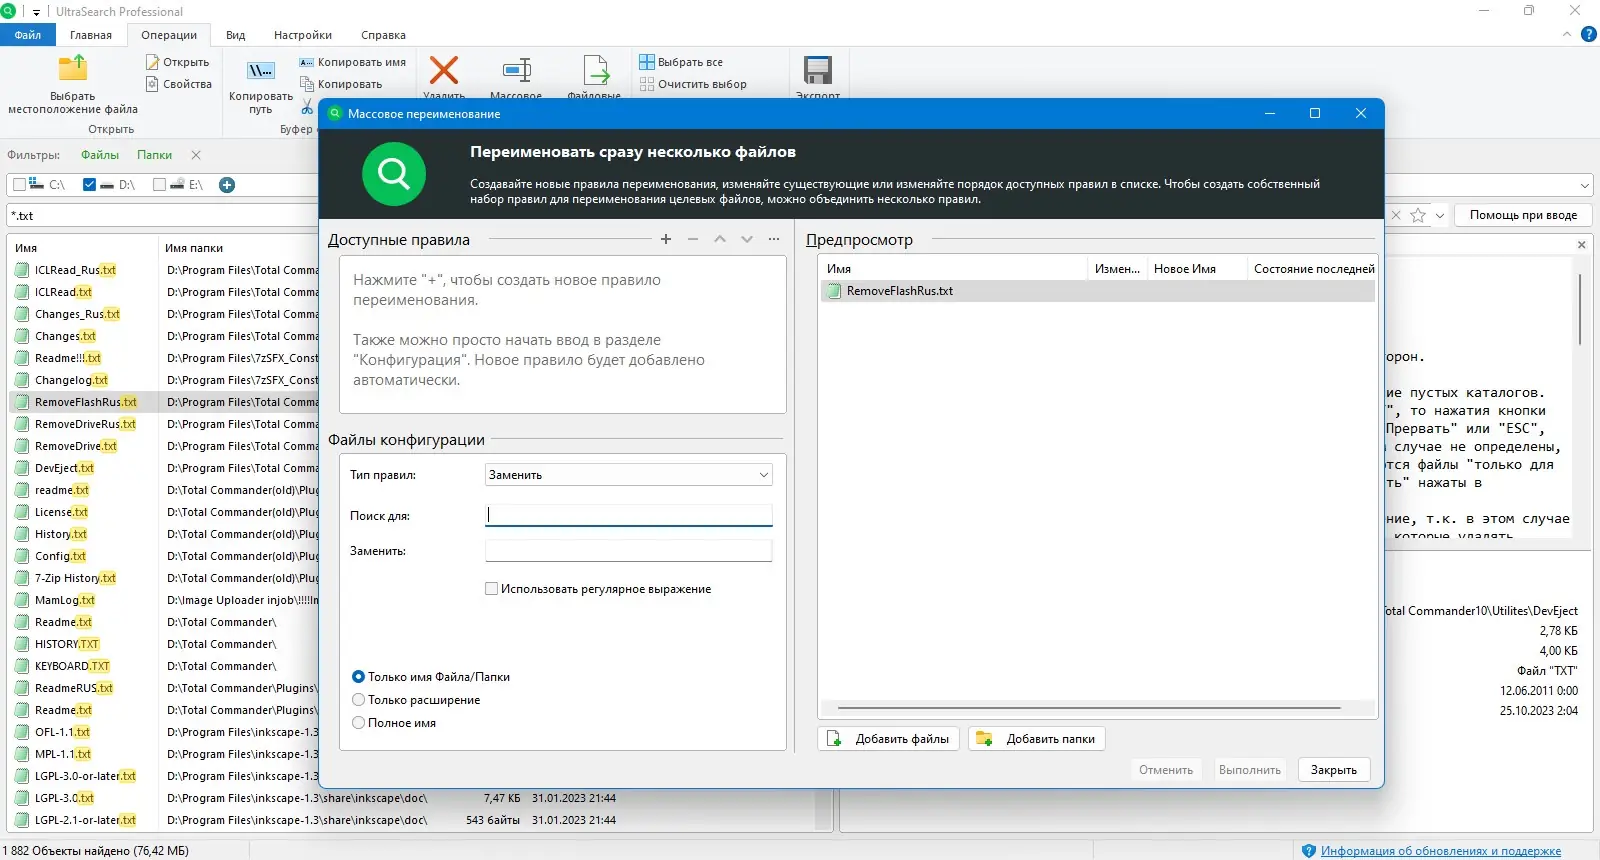Close the preview pane X icon
This screenshot has height=860, width=1600.
coord(1582,245)
